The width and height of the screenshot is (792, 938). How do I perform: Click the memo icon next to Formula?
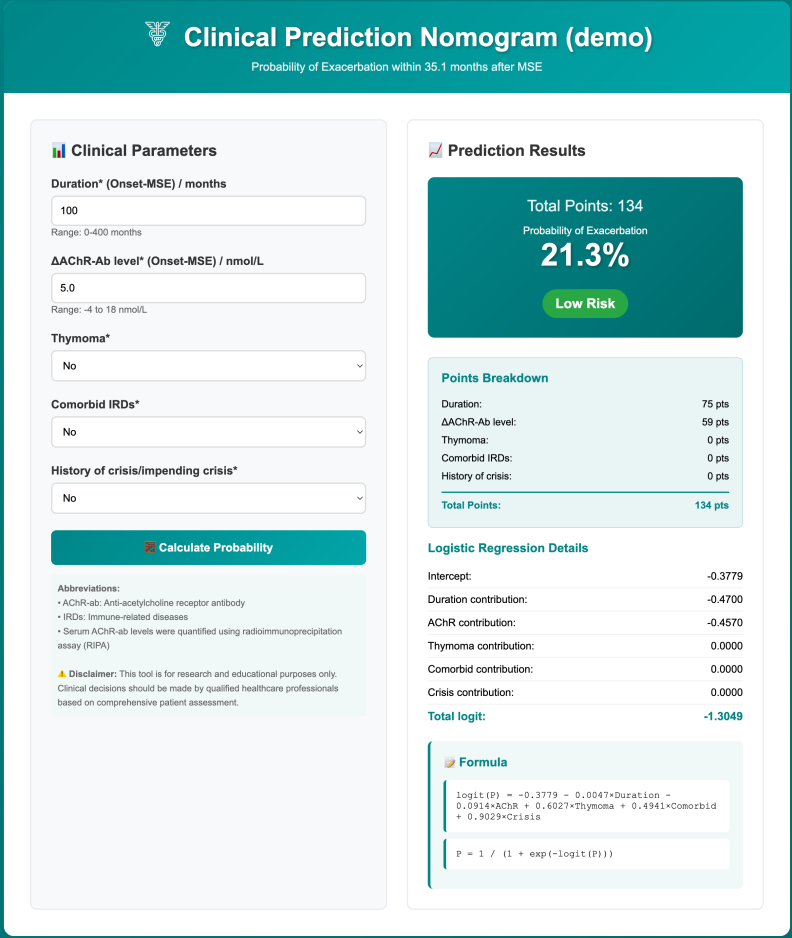[x=449, y=763]
